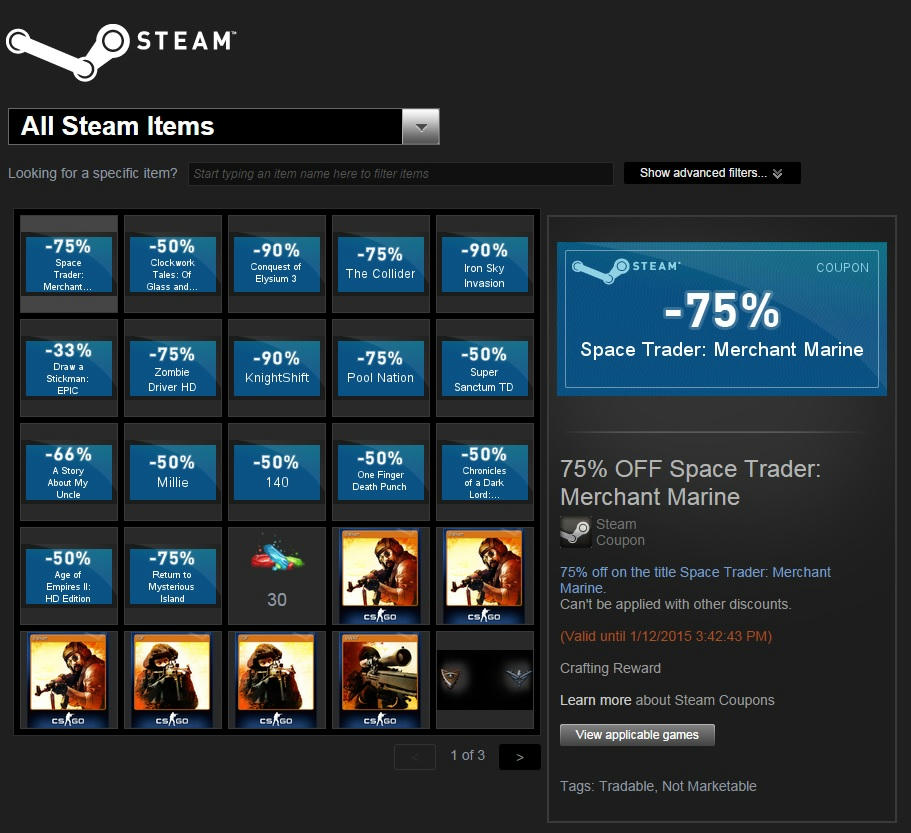The height and width of the screenshot is (833, 911).
Task: Select the Pool Nation coupon
Action: tap(381, 368)
